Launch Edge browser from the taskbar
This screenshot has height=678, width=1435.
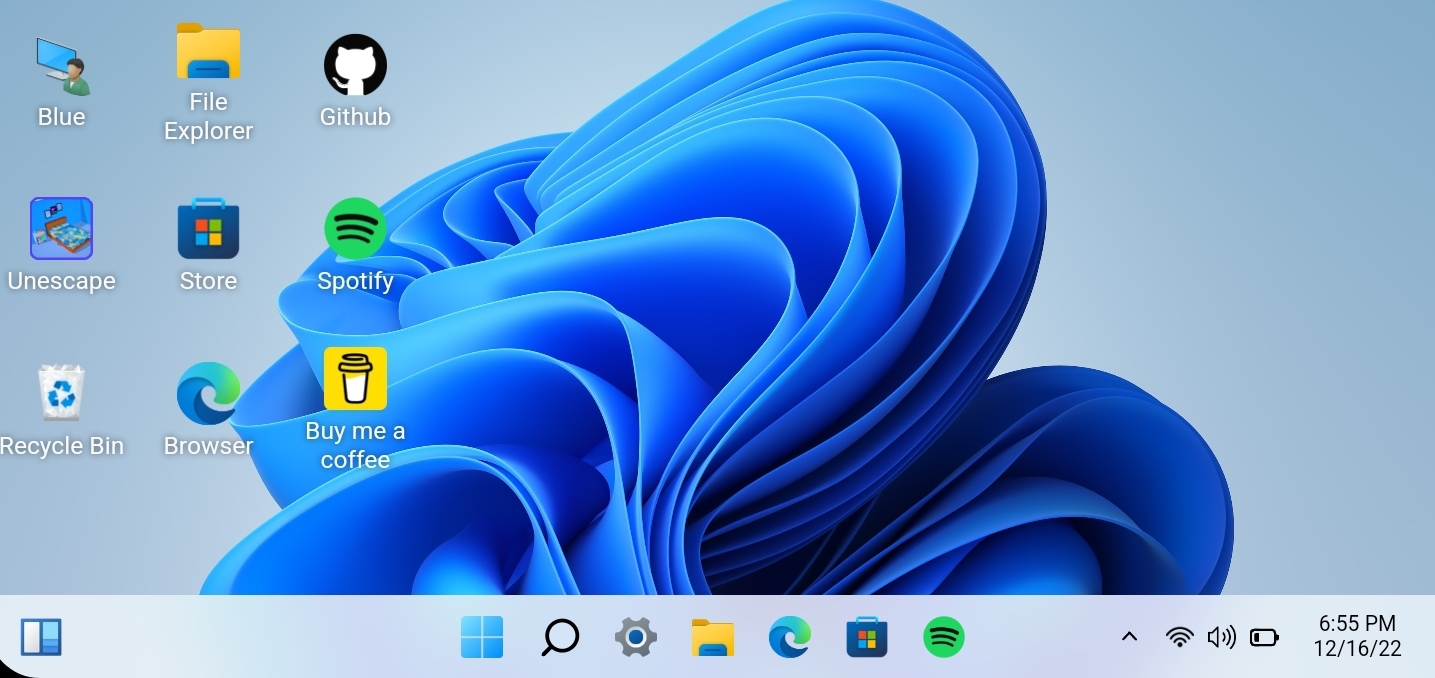coord(790,637)
